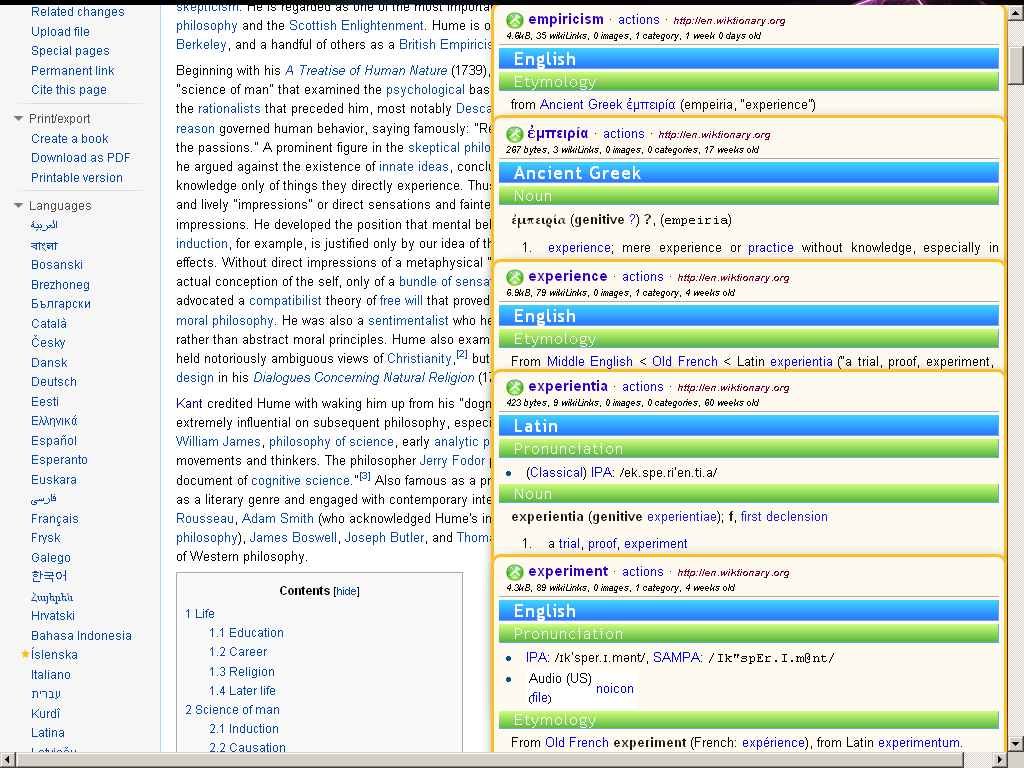Image resolution: width=1024 pixels, height=768 pixels.
Task: Click the globe icon beside "experience"
Action: point(515,276)
